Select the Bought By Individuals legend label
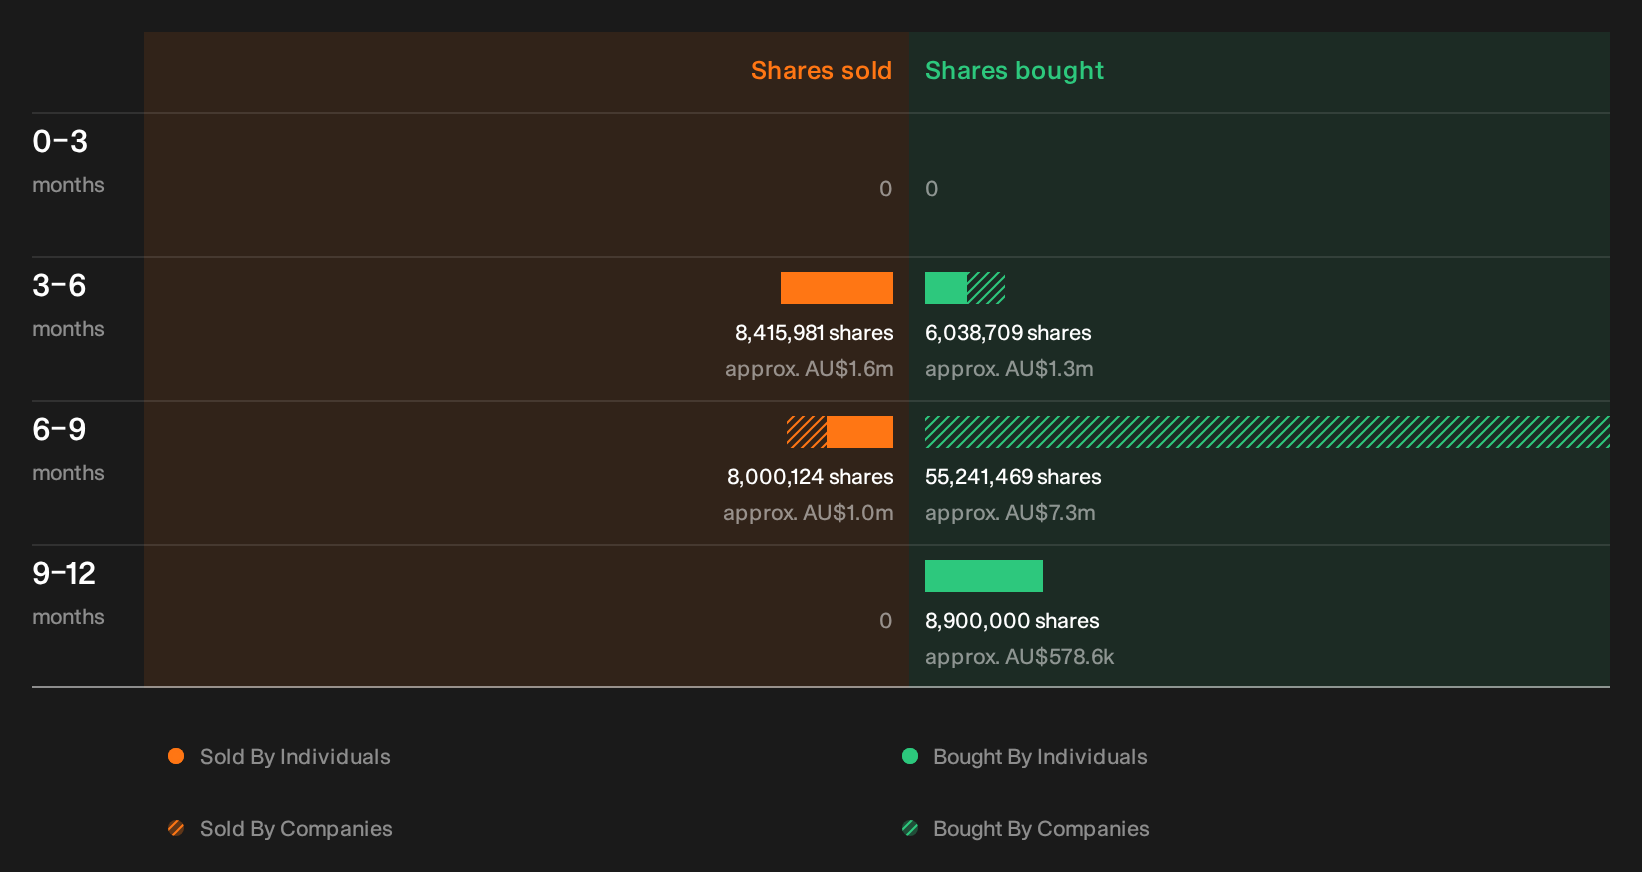Viewport: 1642px width, 872px height. (x=1040, y=757)
